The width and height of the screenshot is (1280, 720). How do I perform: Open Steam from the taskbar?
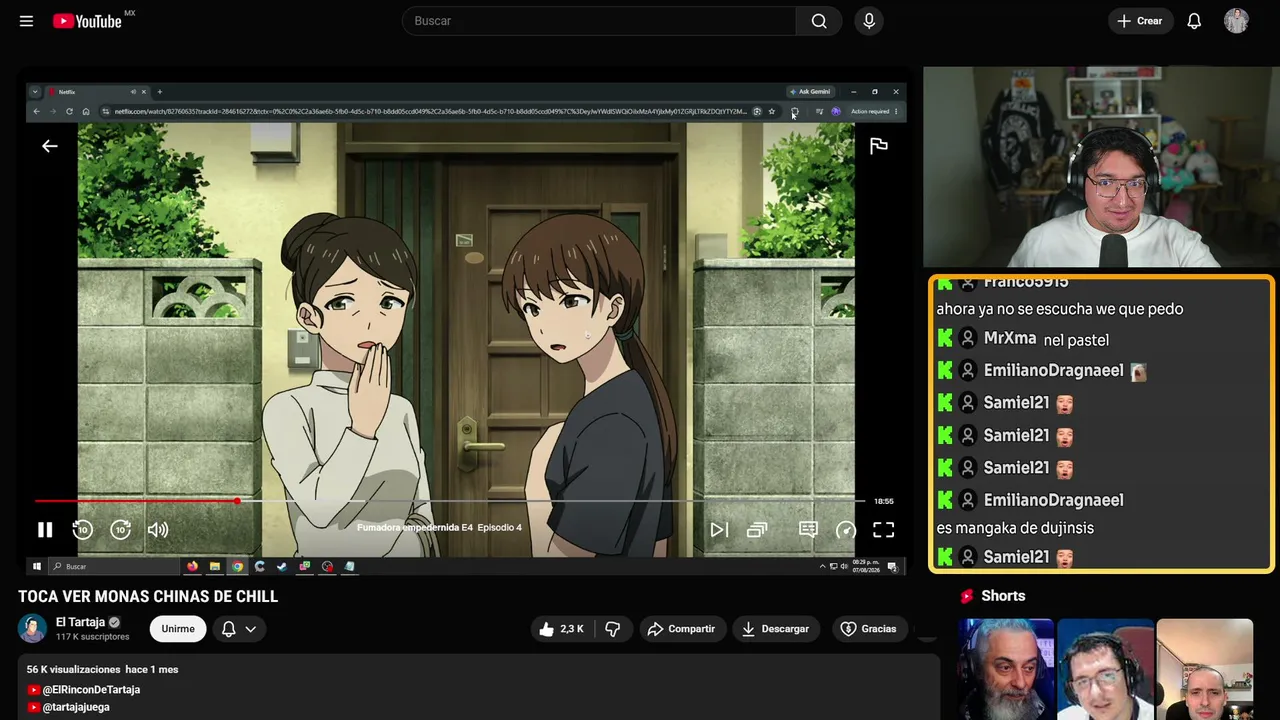[282, 566]
